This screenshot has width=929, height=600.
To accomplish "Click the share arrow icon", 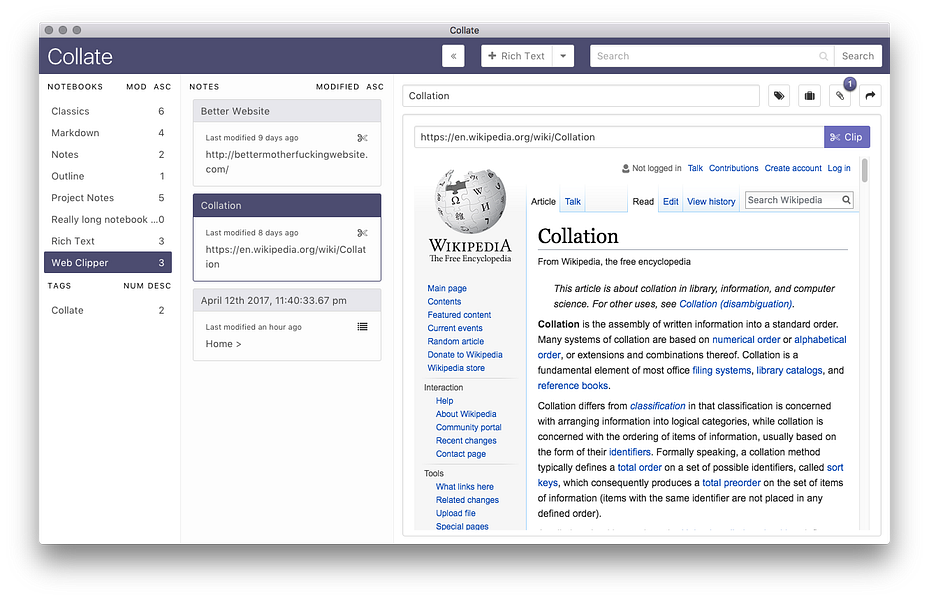I will point(870,95).
